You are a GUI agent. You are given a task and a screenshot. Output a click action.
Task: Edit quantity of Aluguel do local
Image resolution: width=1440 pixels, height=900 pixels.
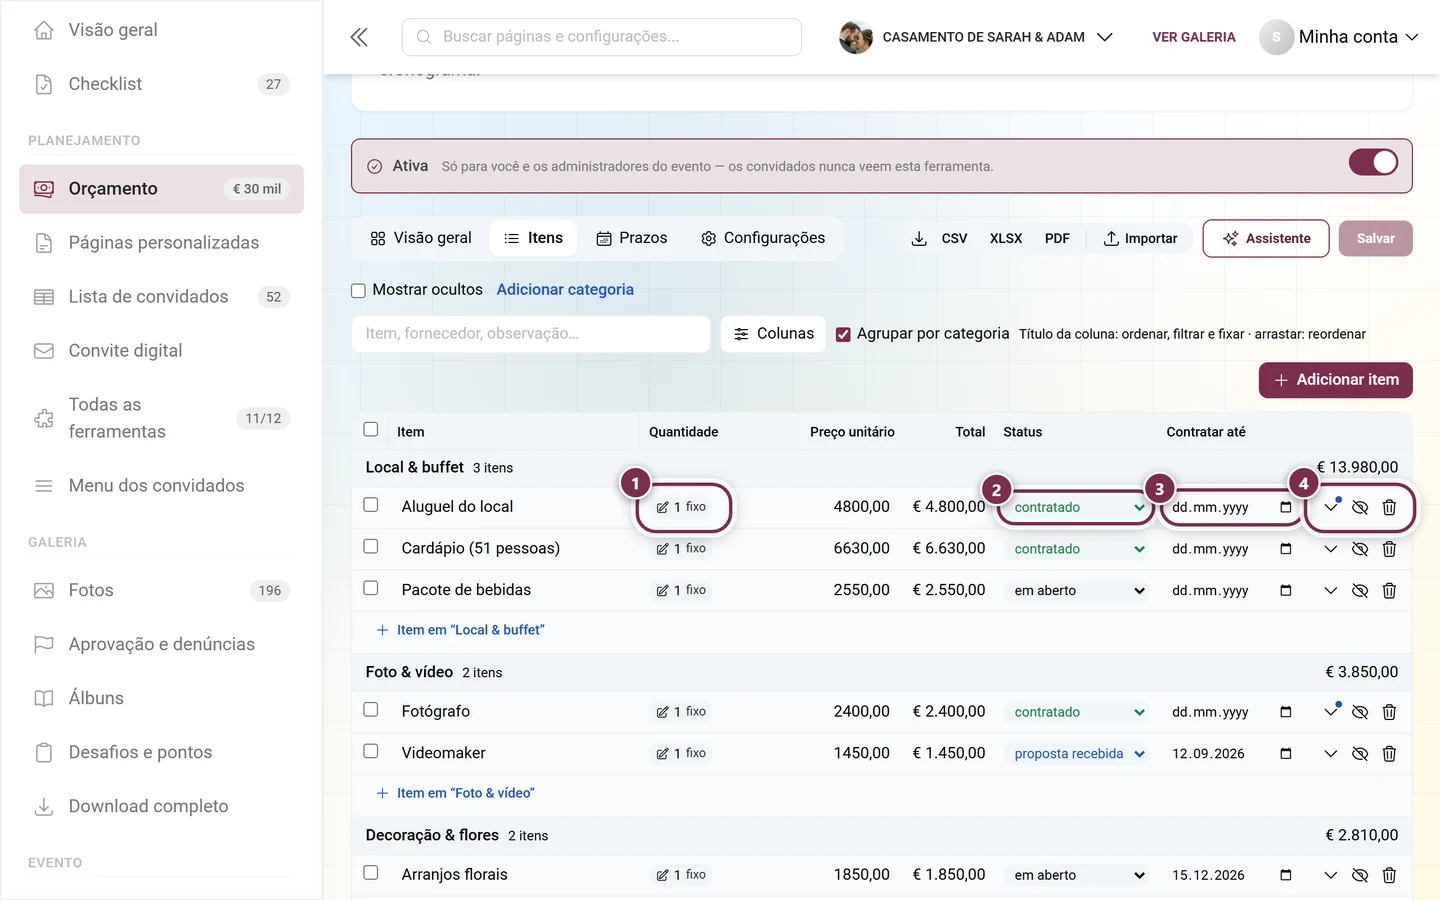(681, 507)
